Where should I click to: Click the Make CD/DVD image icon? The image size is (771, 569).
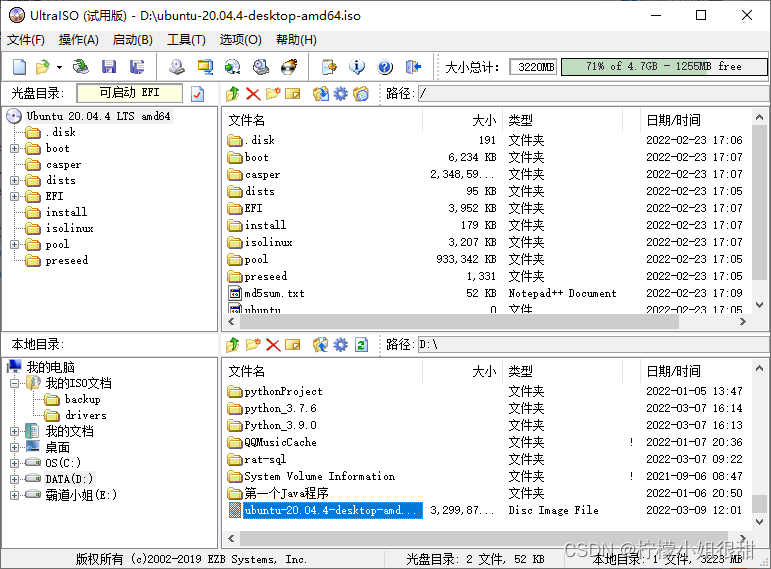pos(177,66)
